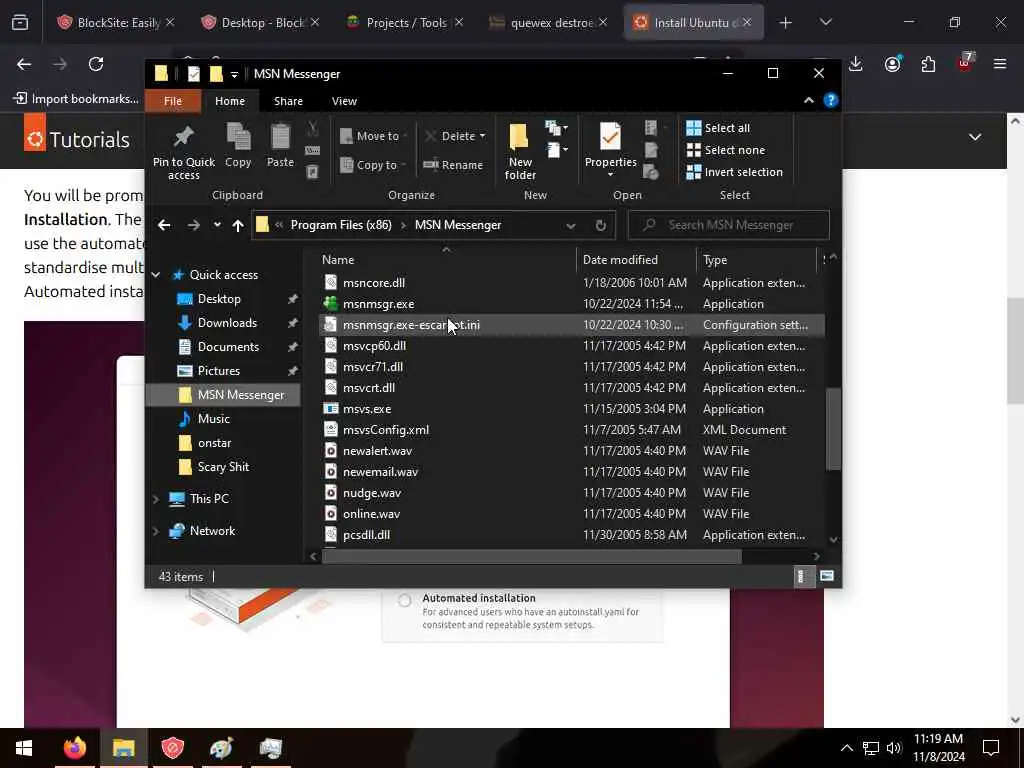
Task: Switch to BlockSite browser tab
Action: click(x=118, y=23)
